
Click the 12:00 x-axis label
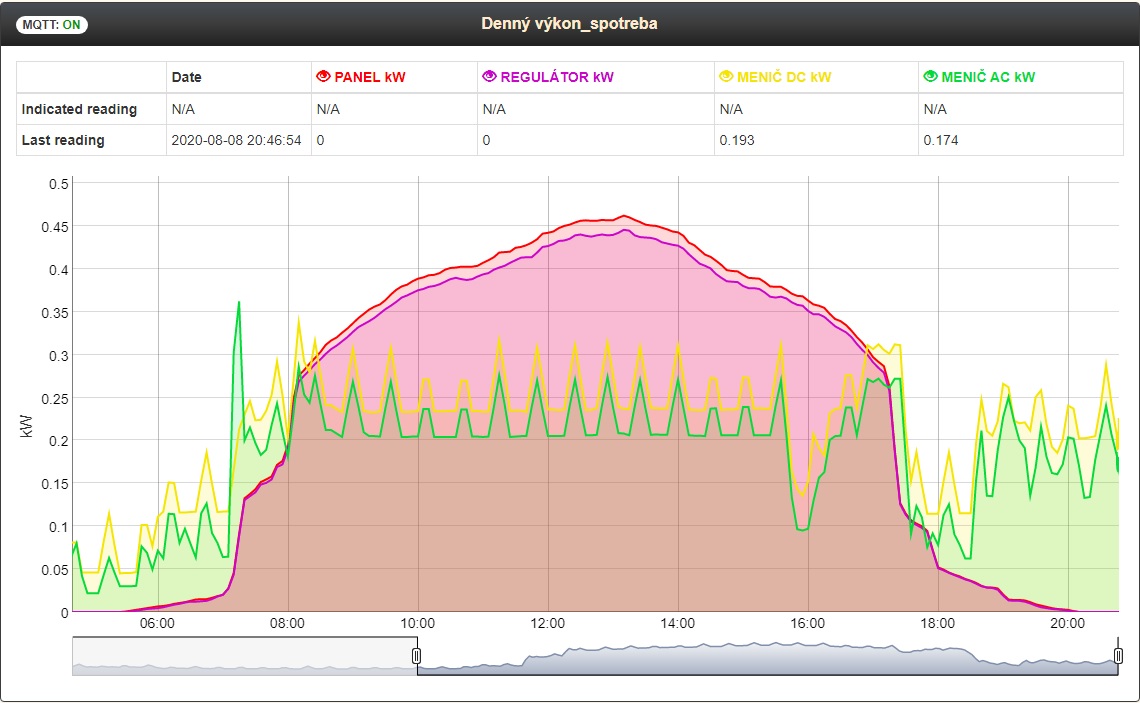(x=547, y=624)
